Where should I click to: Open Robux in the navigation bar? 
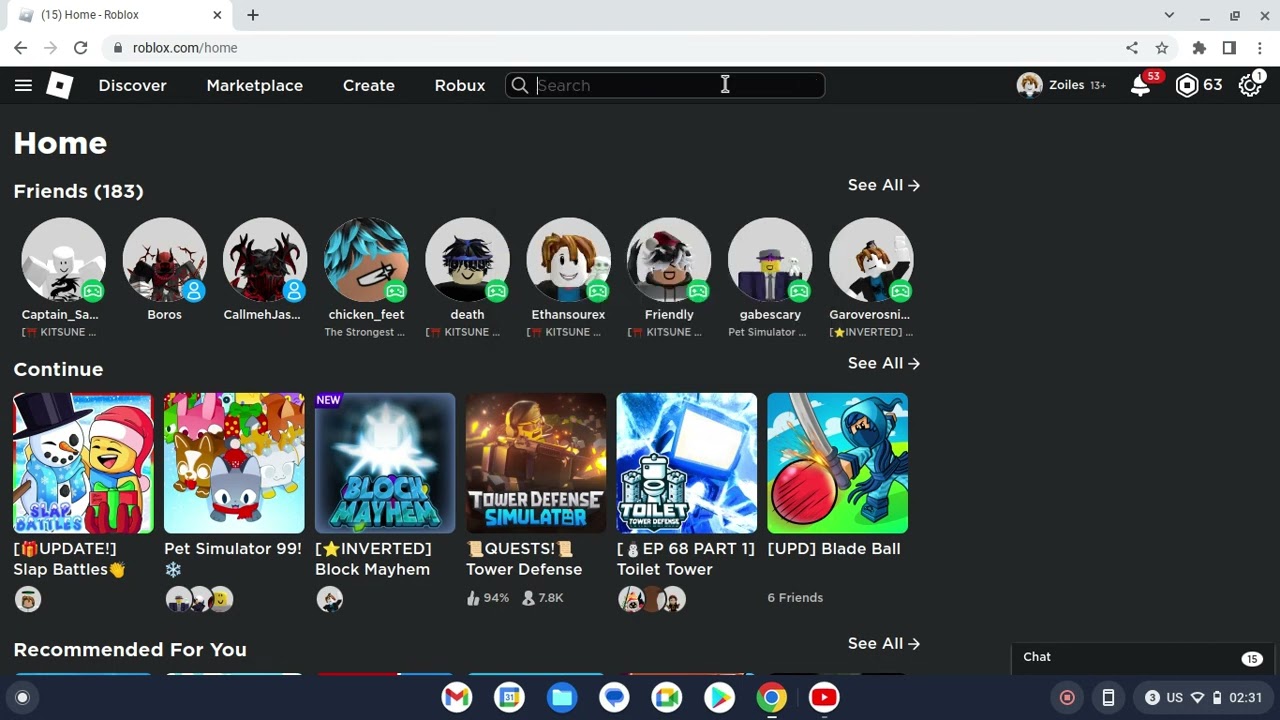pyautogui.click(x=460, y=86)
